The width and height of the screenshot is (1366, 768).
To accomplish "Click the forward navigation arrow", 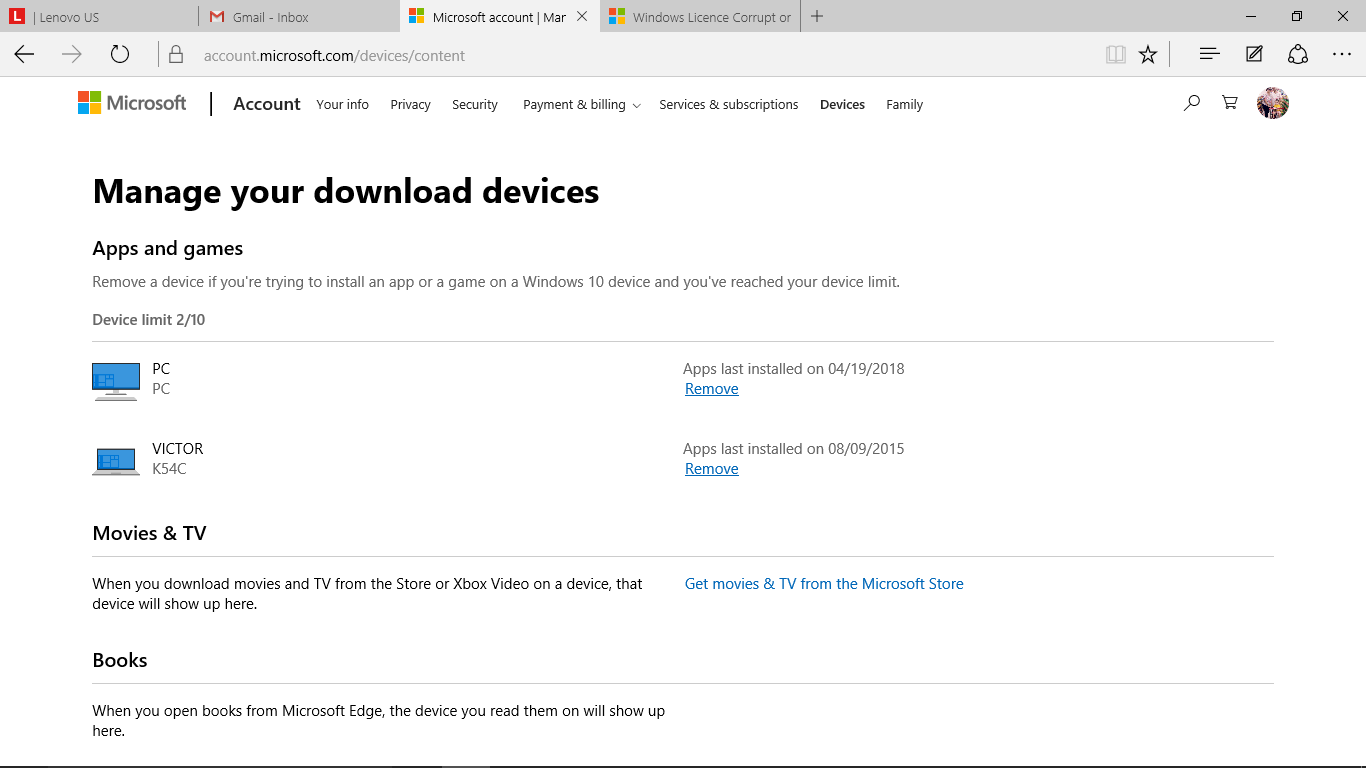I will pyautogui.click(x=72, y=55).
